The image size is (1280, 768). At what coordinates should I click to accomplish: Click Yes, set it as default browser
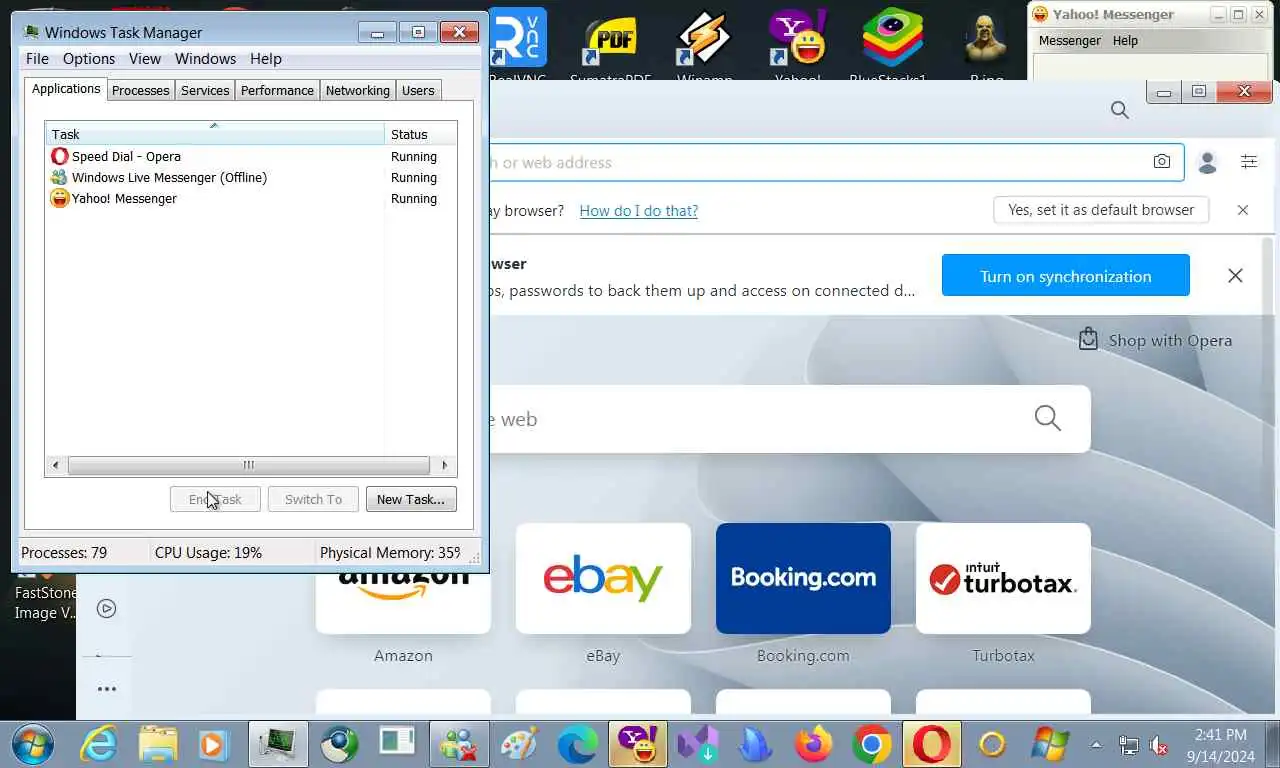point(1101,210)
